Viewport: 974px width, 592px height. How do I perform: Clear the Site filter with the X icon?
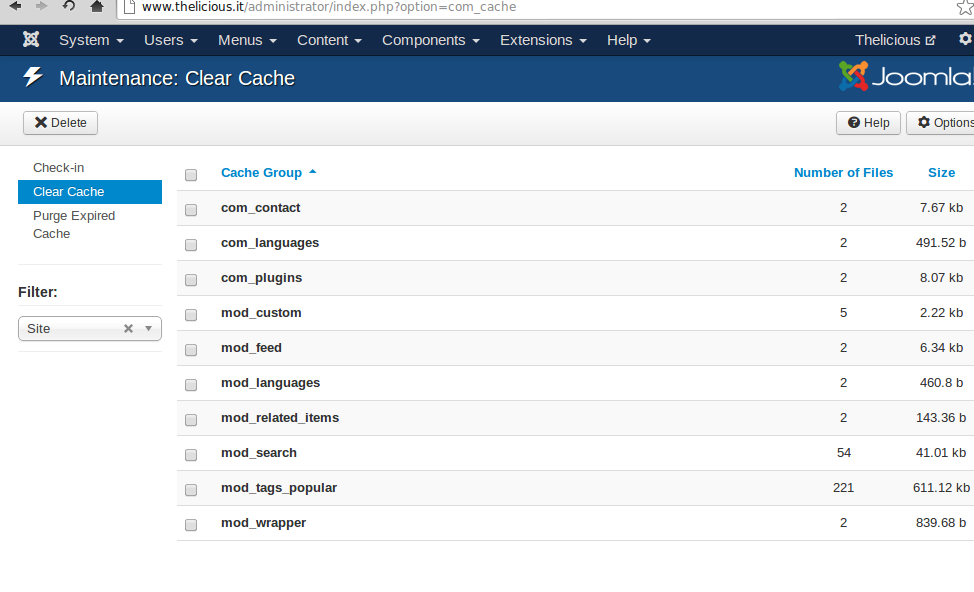128,329
